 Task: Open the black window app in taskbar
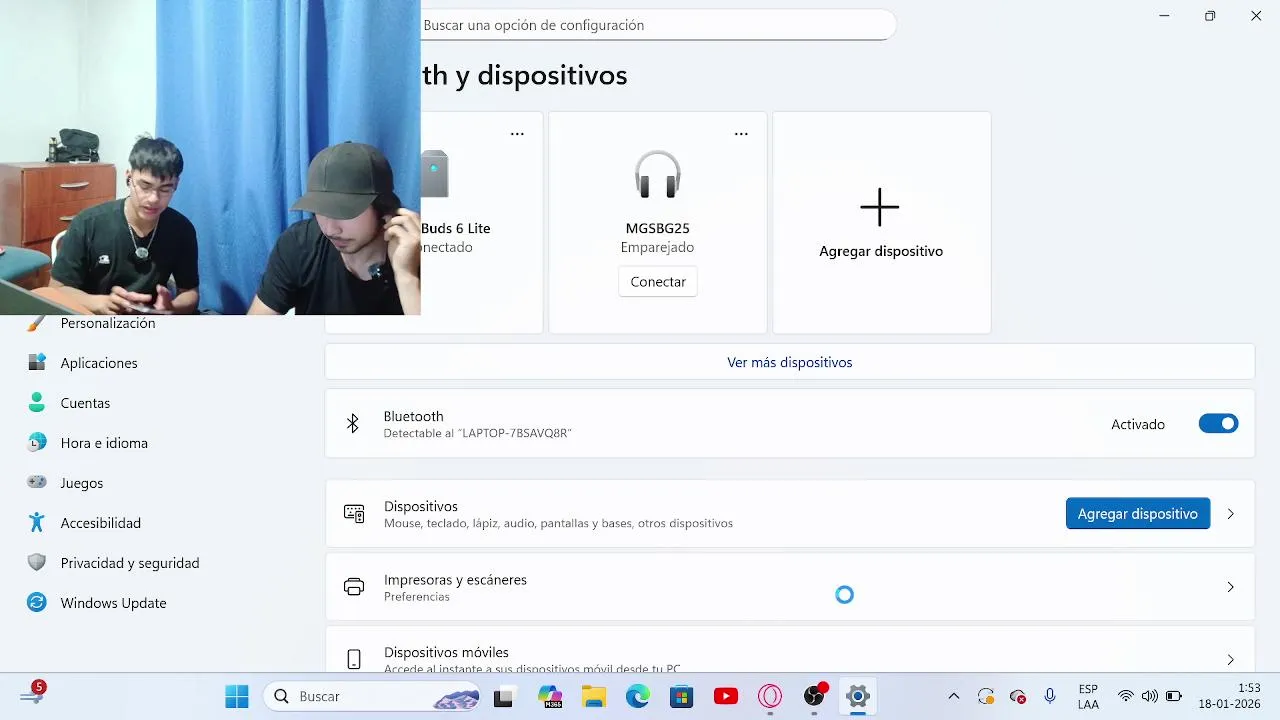[503, 696]
